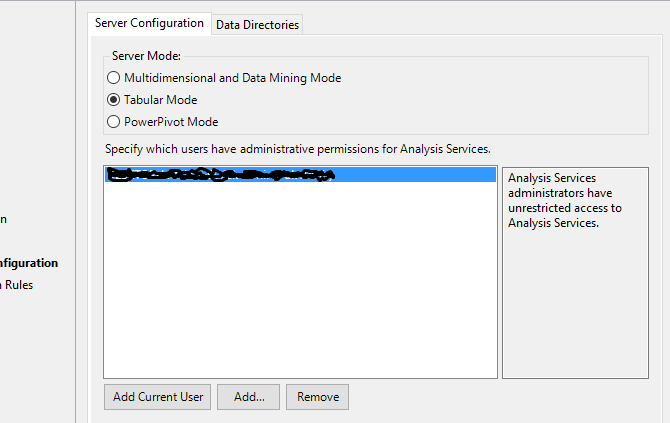
Task: Select the Tabular Mode radio button
Action: coord(113,100)
